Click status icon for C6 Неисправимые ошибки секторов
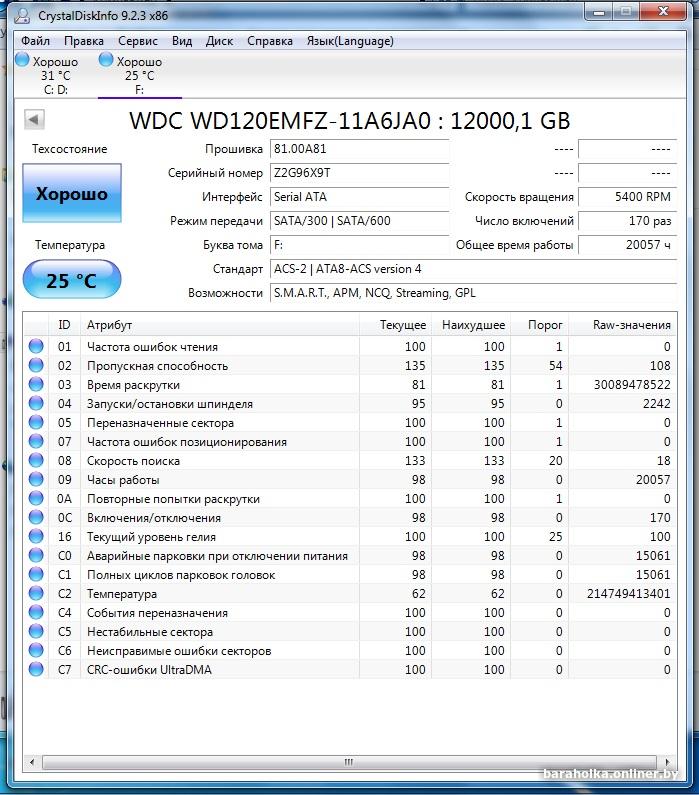 pyautogui.click(x=36, y=650)
